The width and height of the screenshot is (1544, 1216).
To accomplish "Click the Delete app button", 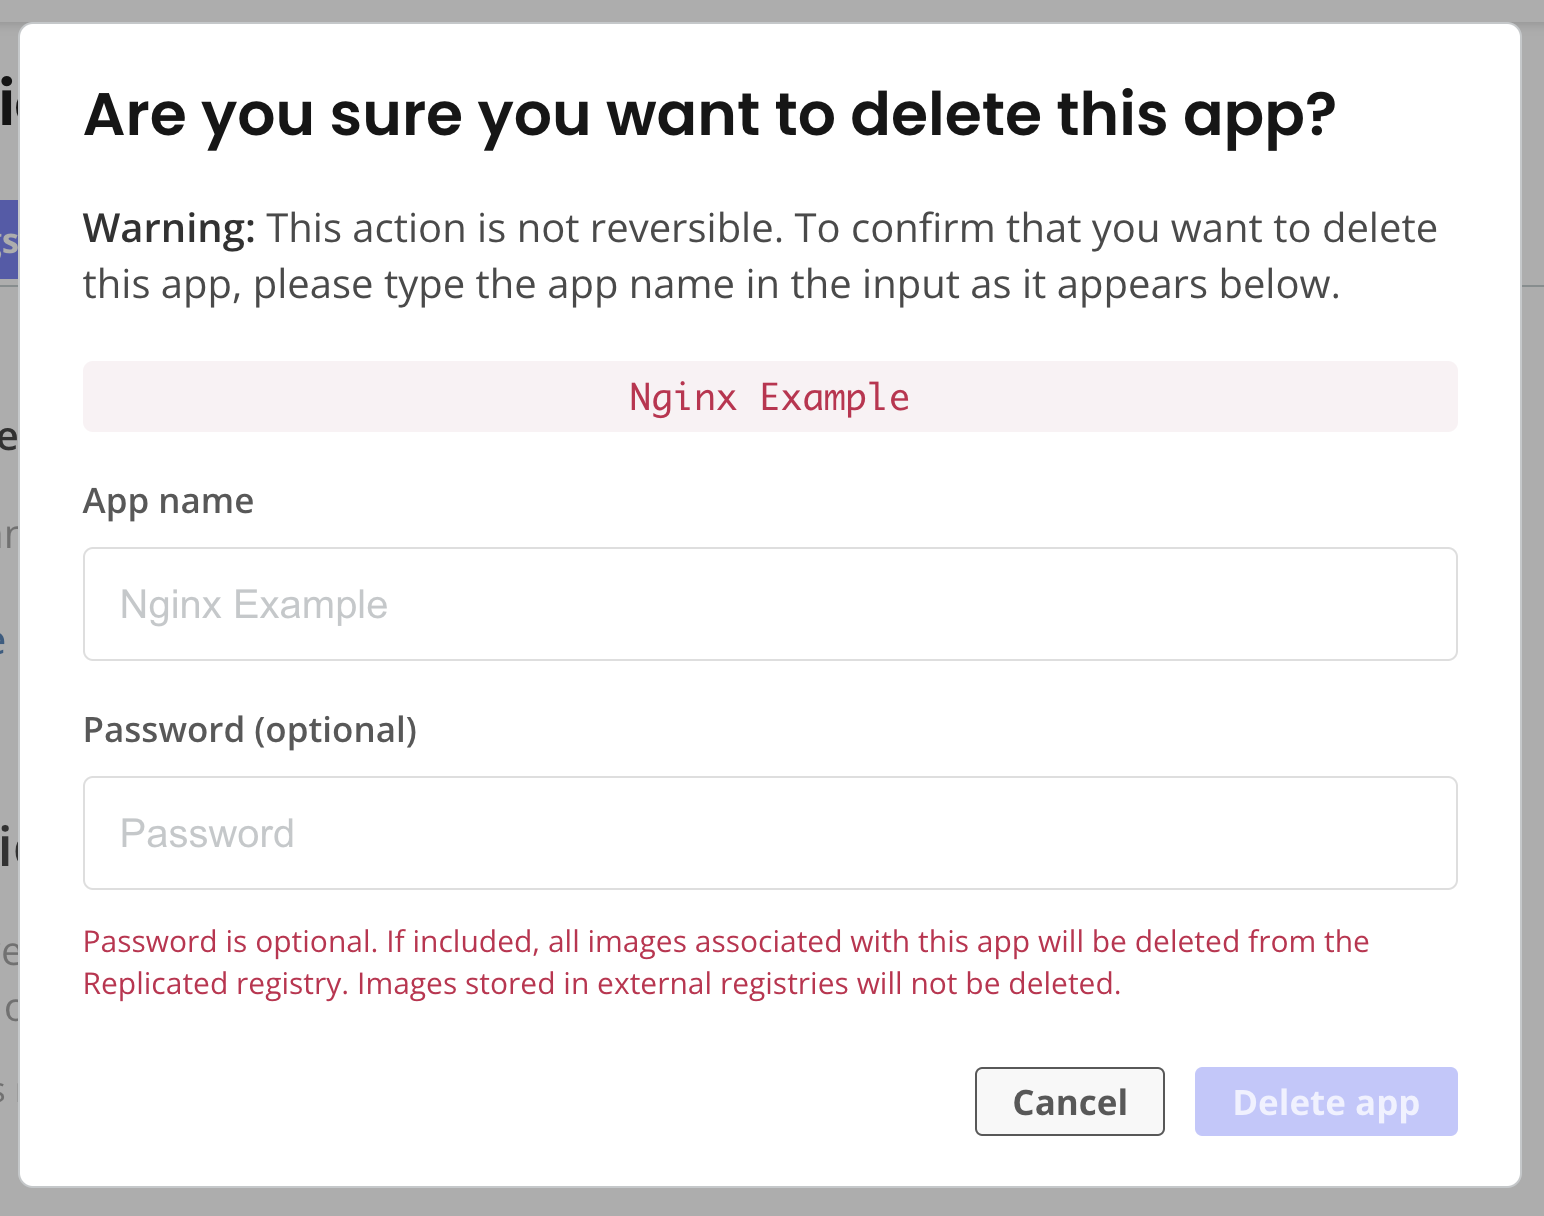I will point(1326,1101).
